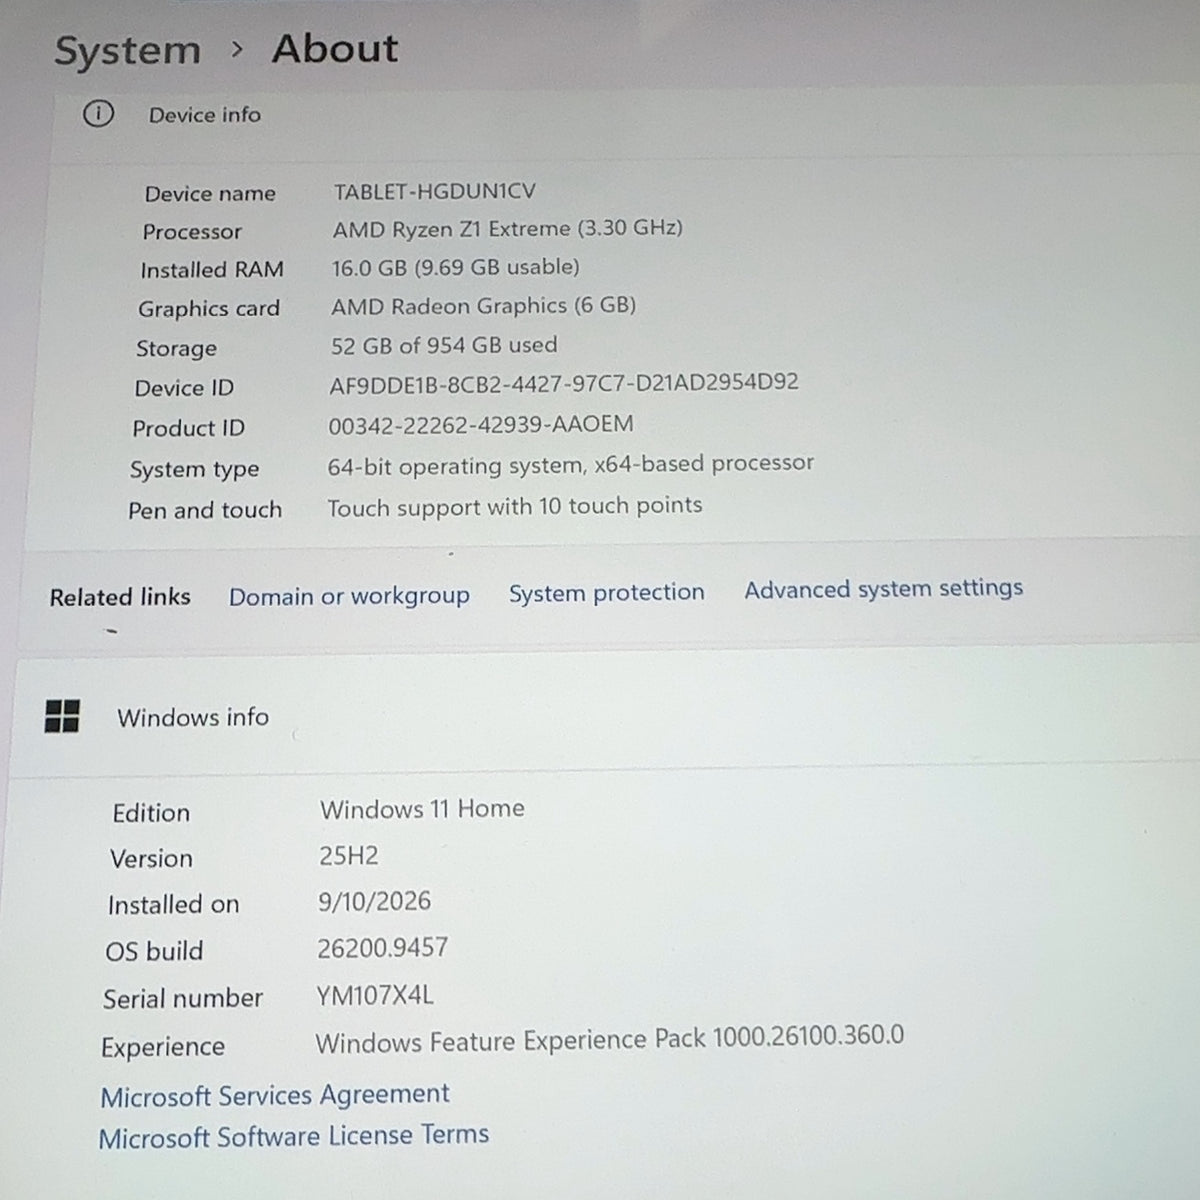Select the 52 GB of 954 GB used value
The width and height of the screenshot is (1200, 1200).
click(x=444, y=345)
